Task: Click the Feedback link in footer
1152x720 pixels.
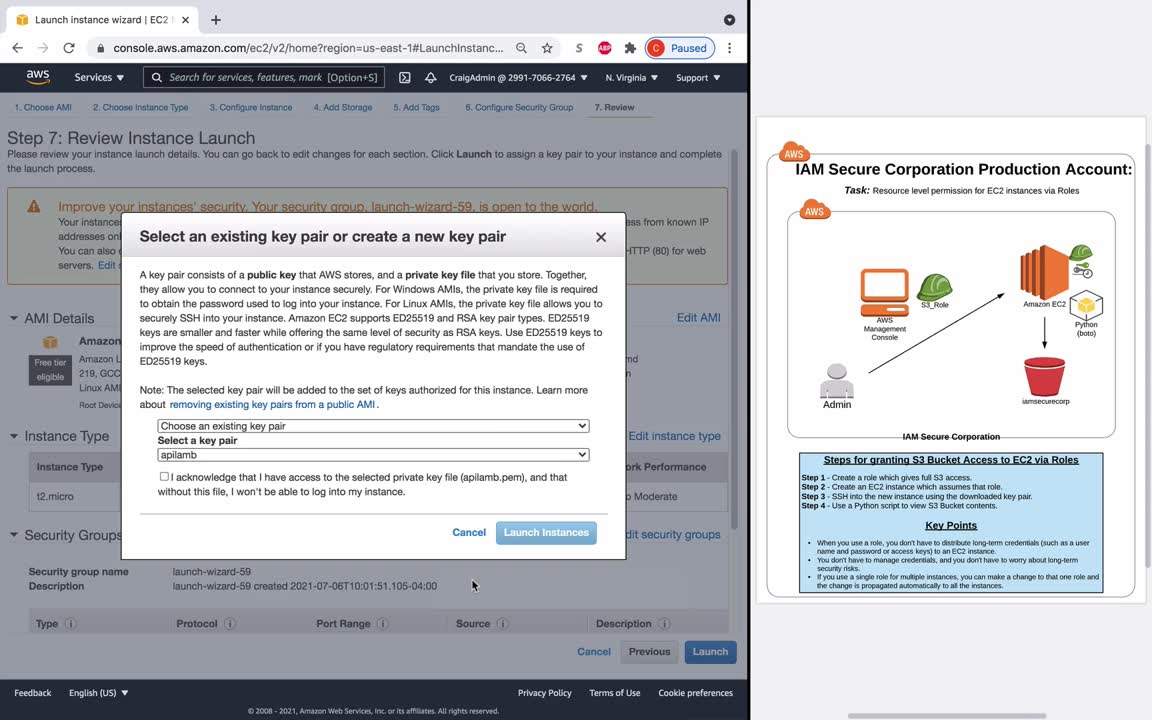Action: click(33, 693)
